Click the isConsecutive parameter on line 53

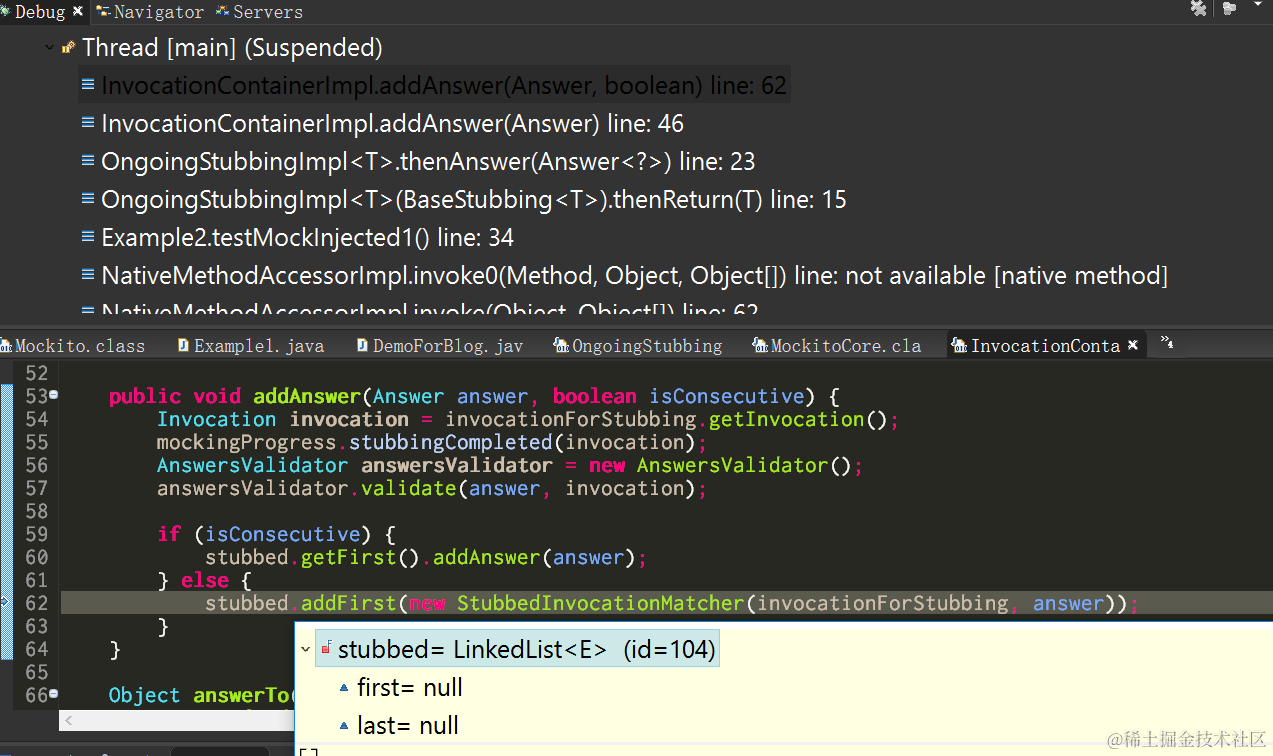click(x=726, y=396)
